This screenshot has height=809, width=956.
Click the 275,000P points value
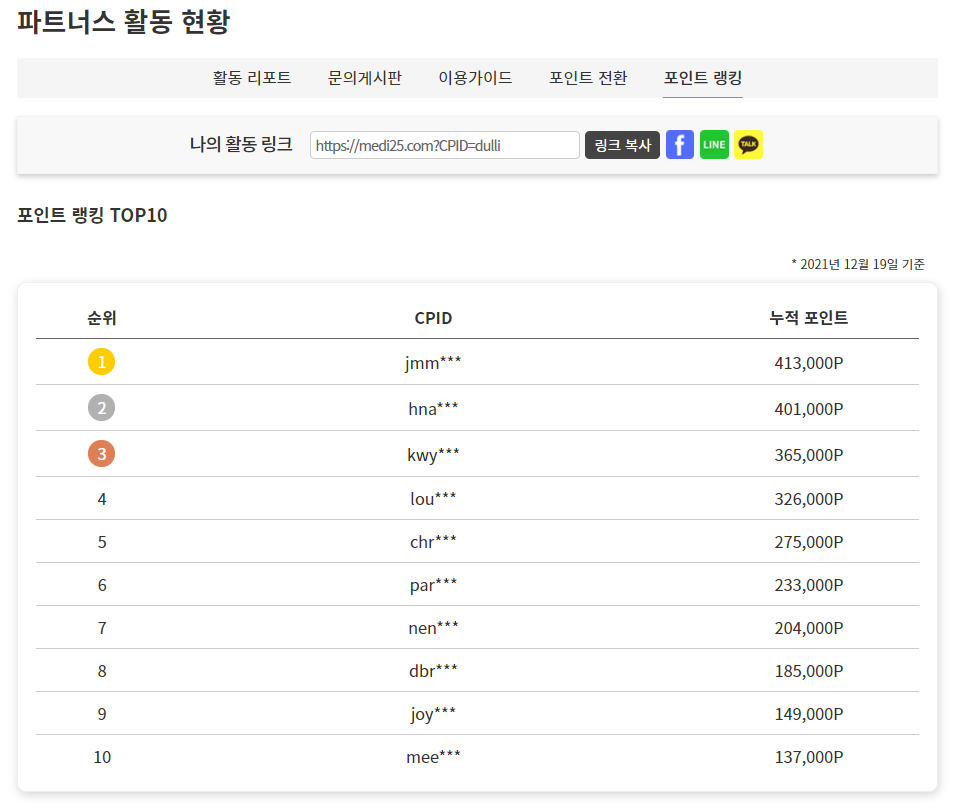point(808,542)
